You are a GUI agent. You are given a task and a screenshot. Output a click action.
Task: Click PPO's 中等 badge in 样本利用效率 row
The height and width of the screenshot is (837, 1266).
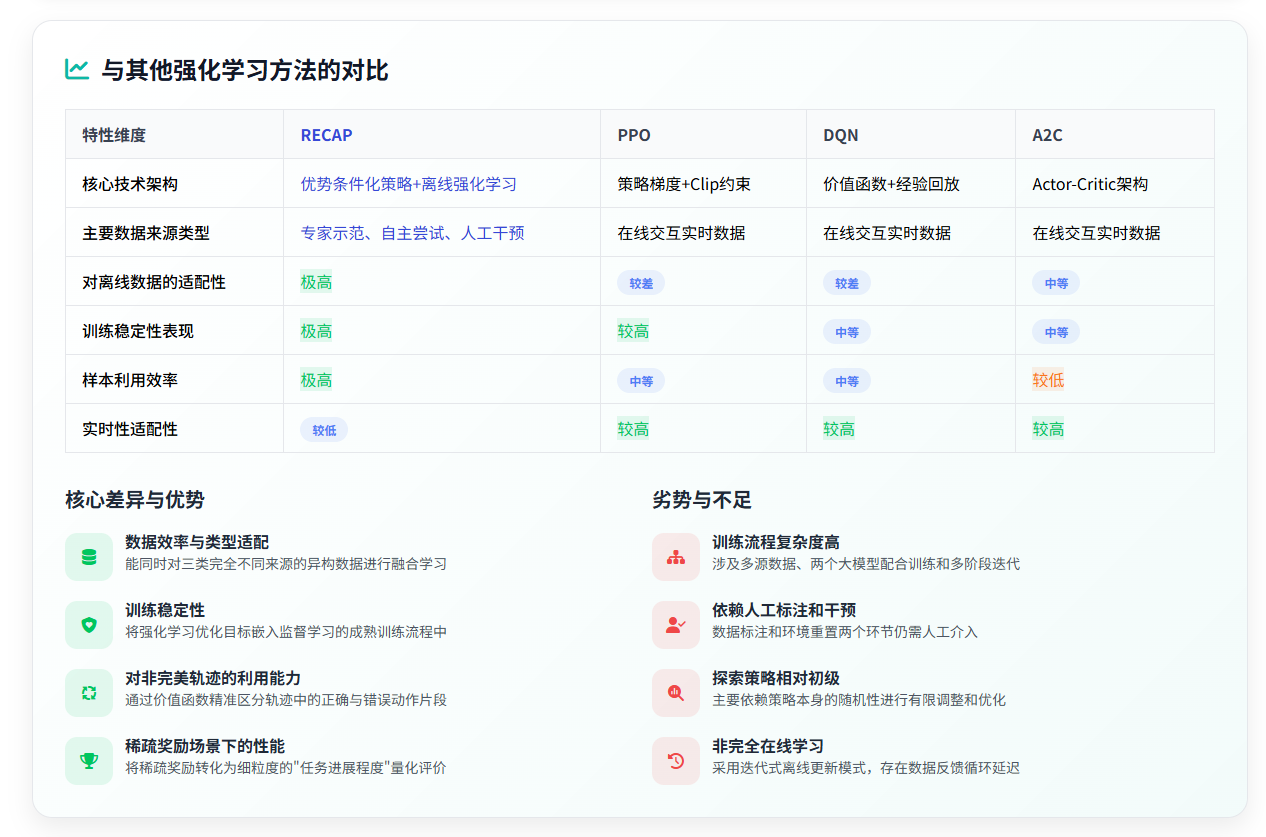click(x=641, y=381)
